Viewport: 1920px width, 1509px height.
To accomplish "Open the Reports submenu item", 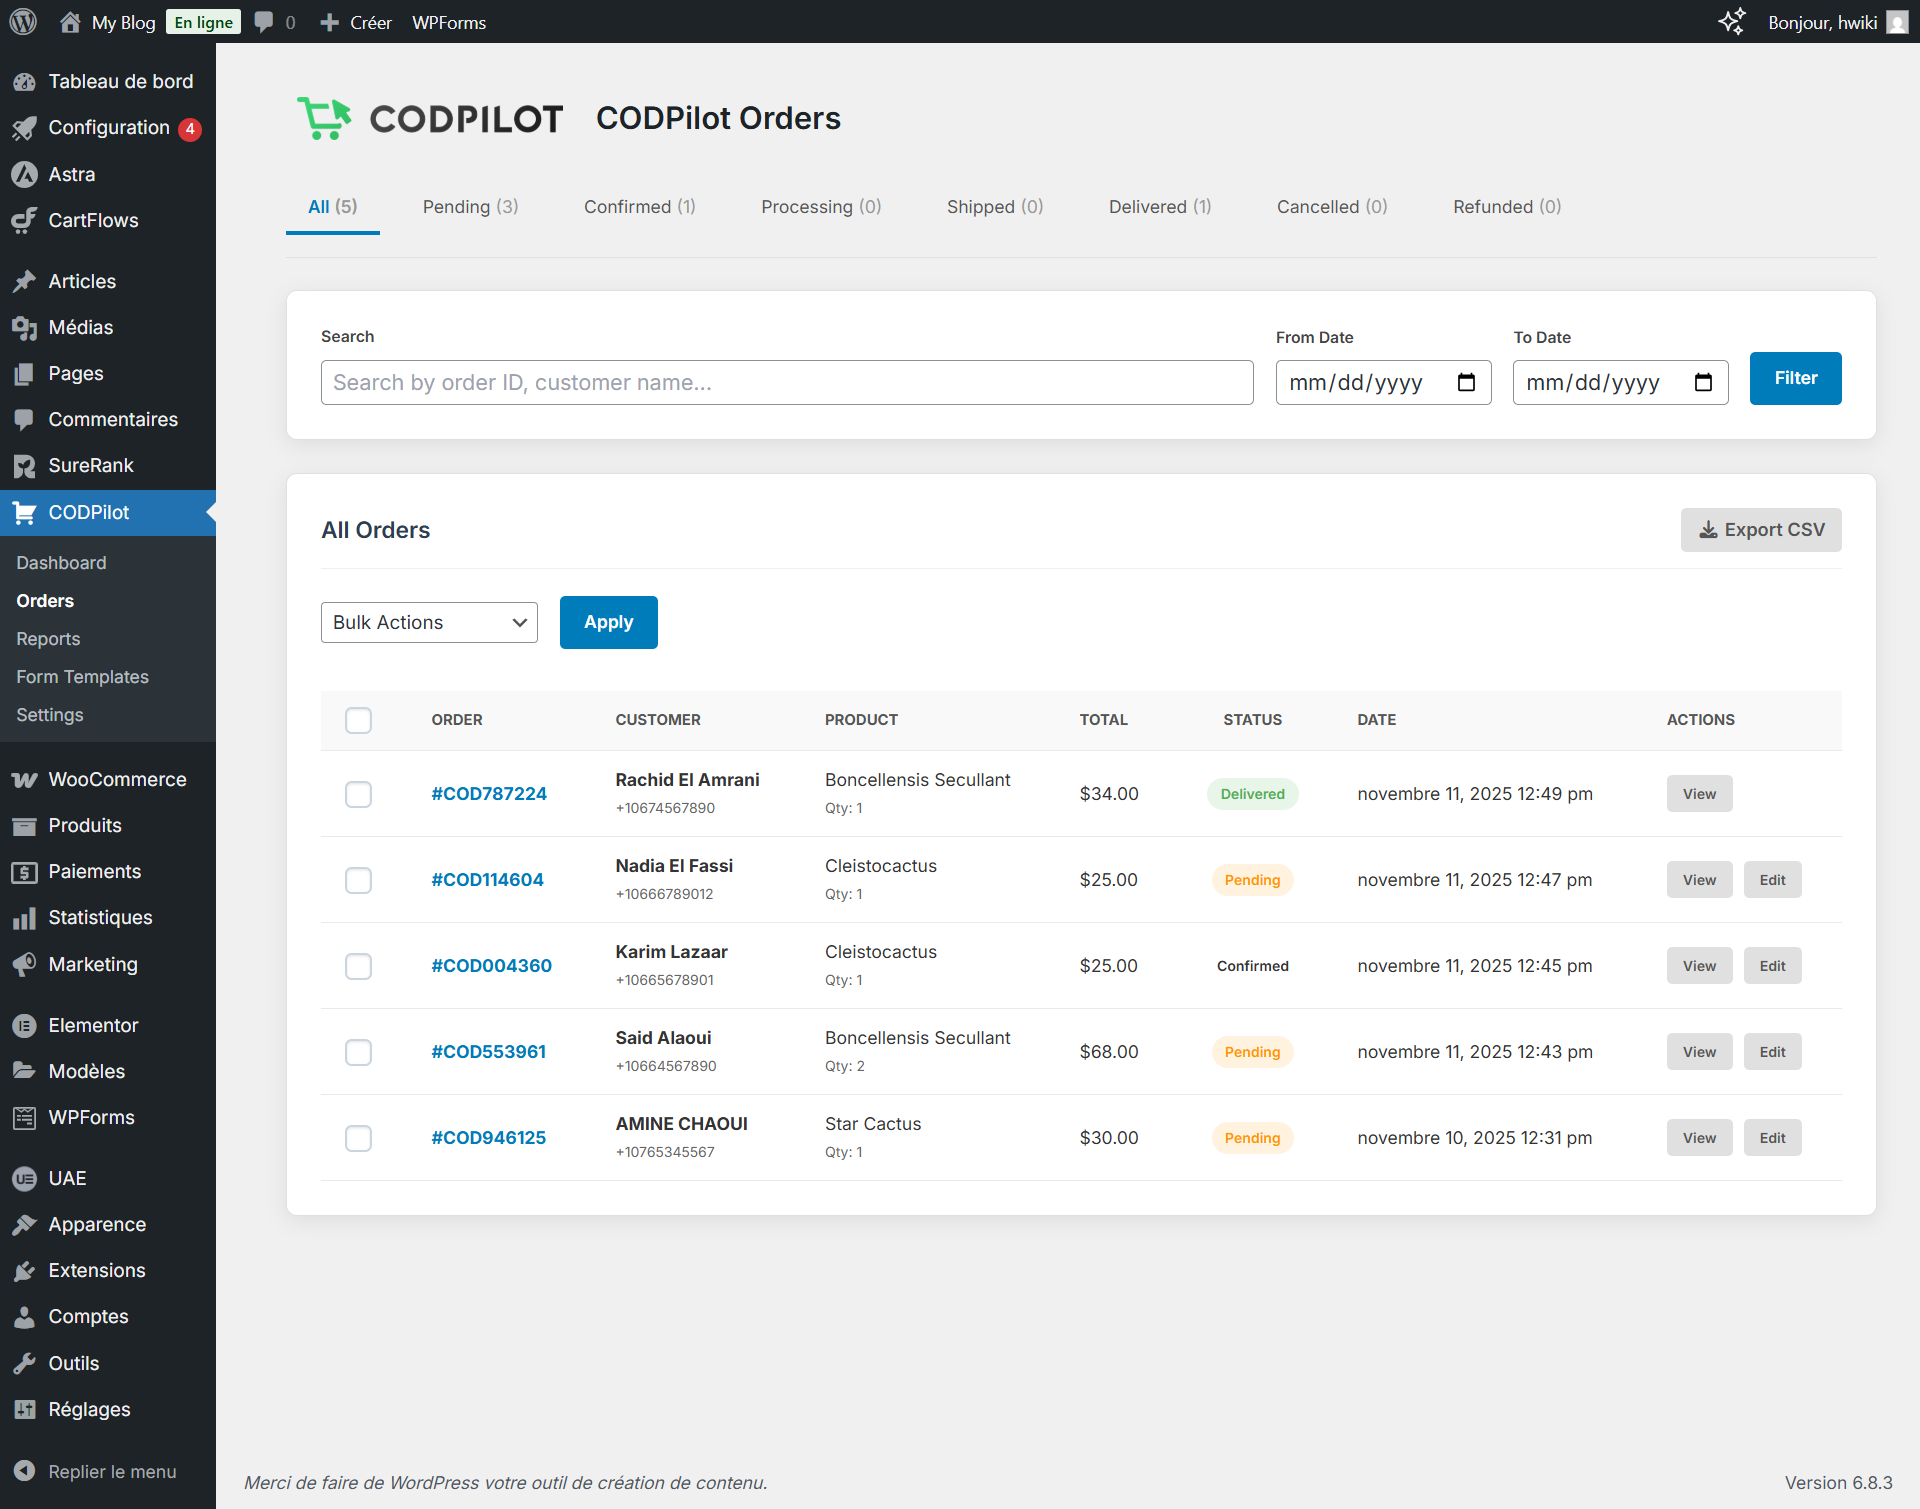I will click(48, 639).
